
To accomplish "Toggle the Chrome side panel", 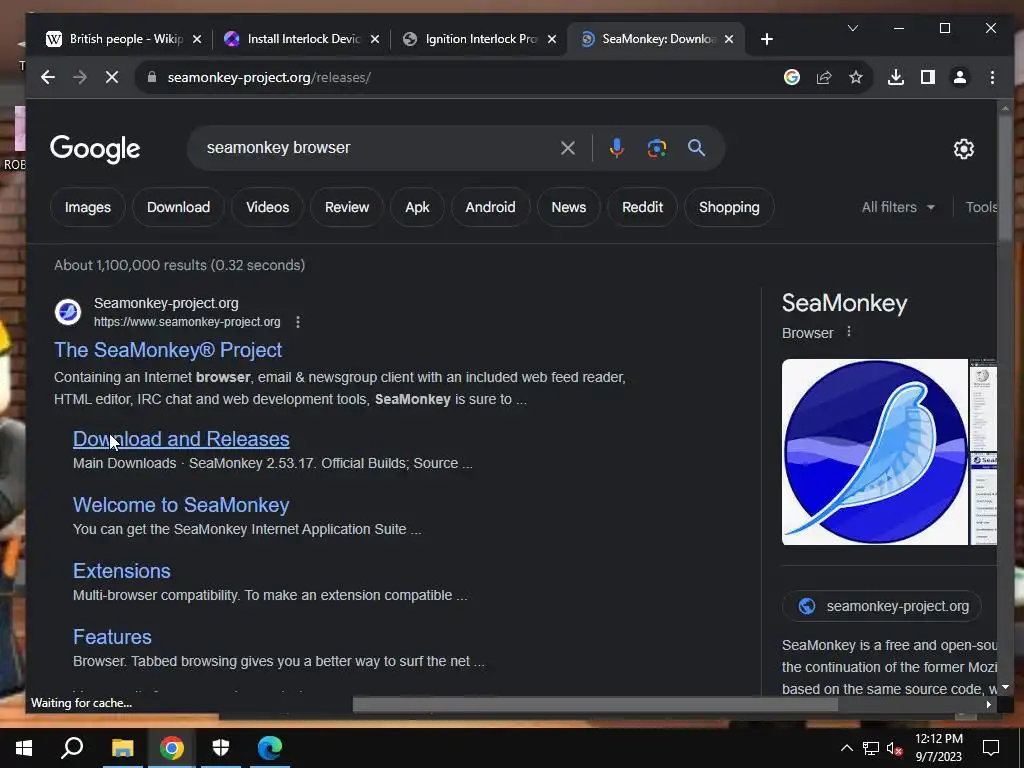I will (927, 77).
